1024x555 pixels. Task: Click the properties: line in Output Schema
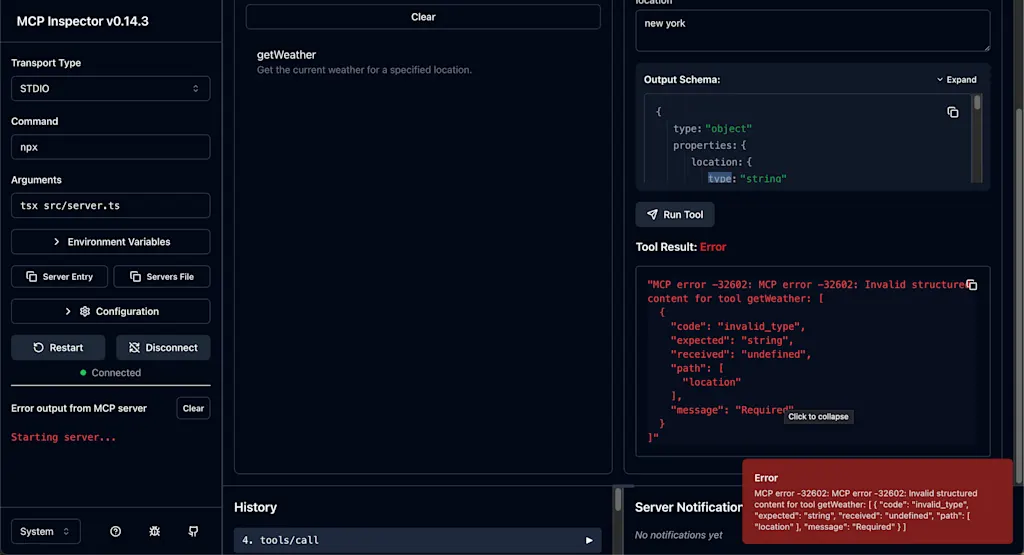[709, 146]
